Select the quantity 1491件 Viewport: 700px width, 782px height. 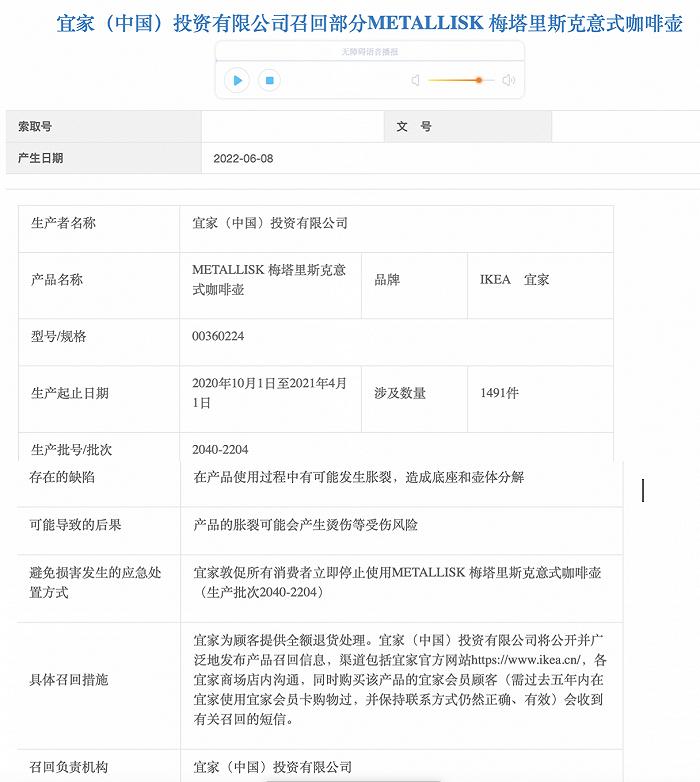click(499, 393)
